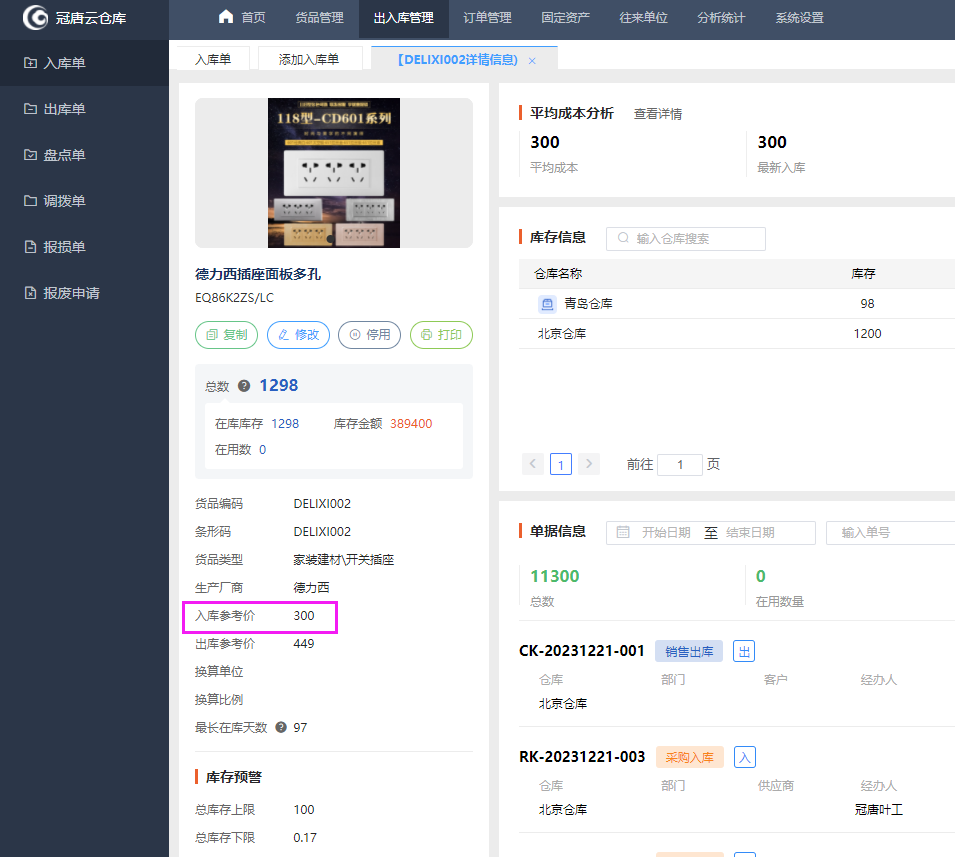Click the 冠唐云仓库 logo icon
Viewport: 955px width, 857px height.
click(x=35, y=18)
